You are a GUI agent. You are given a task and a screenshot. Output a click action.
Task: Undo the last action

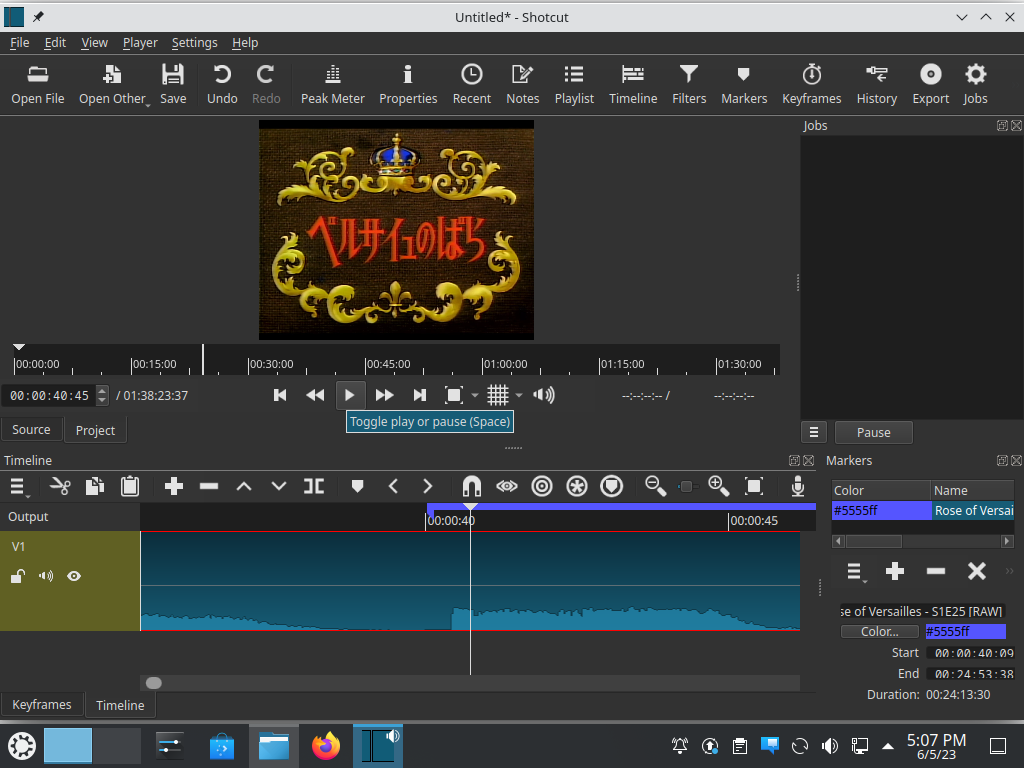pos(222,85)
